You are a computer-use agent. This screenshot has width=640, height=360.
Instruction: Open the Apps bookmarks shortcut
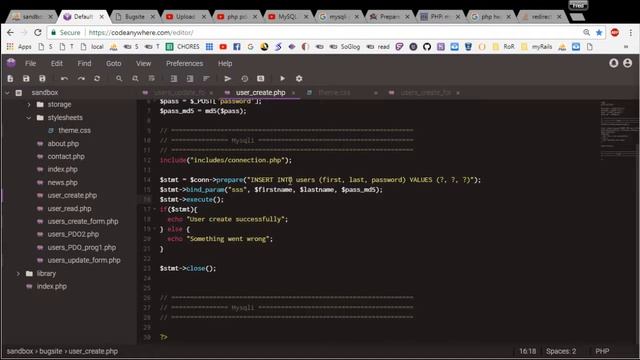tap(19, 47)
